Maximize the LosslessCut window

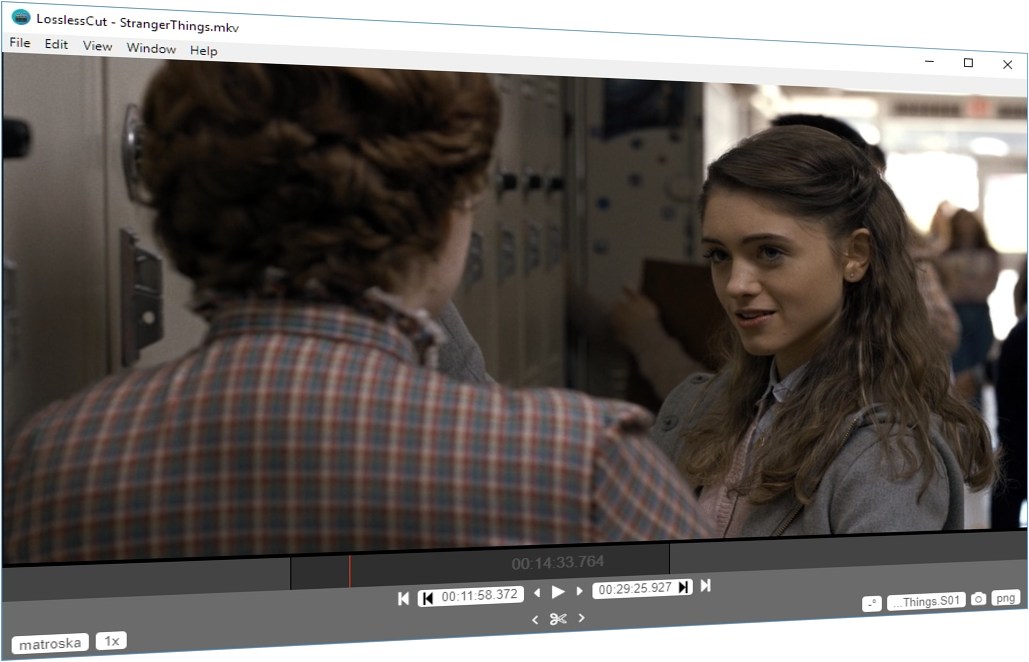[968, 63]
